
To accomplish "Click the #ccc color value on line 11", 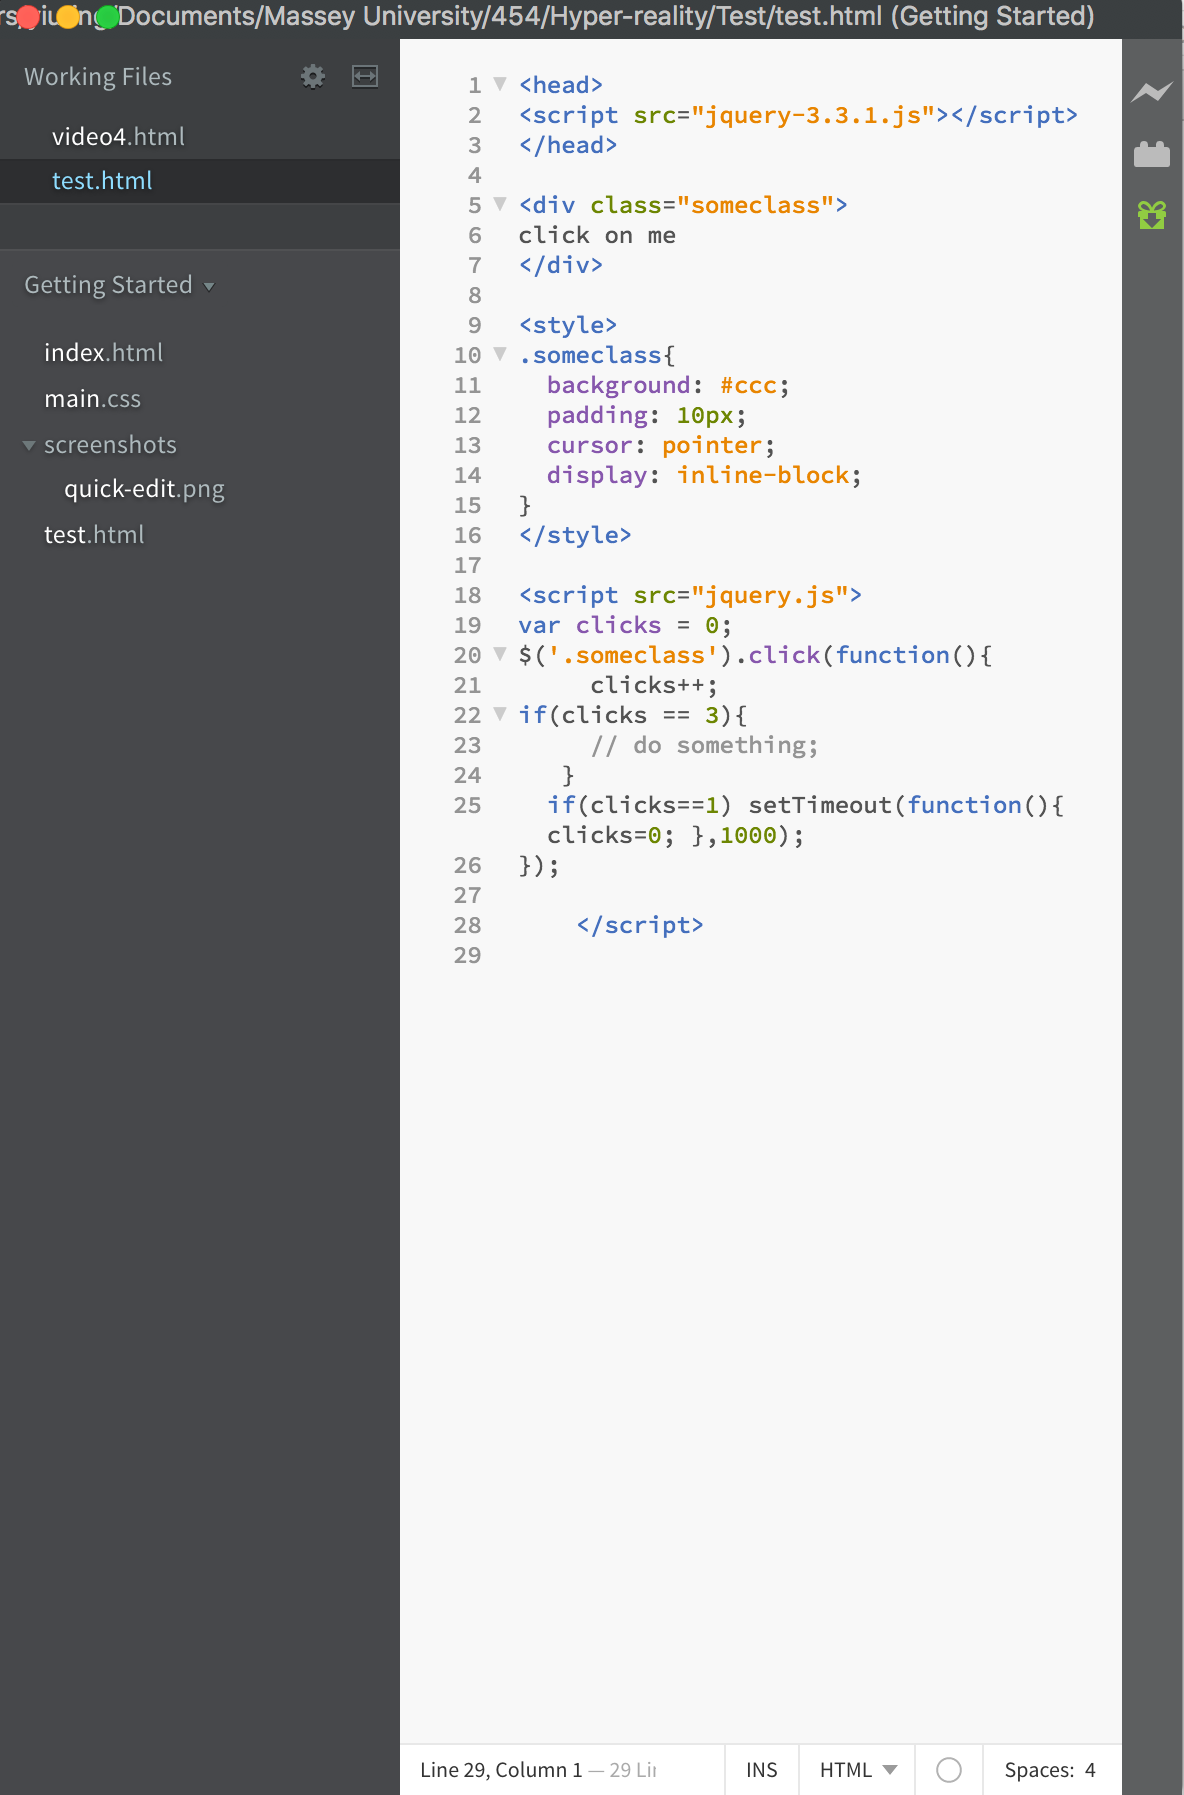I will 748,386.
